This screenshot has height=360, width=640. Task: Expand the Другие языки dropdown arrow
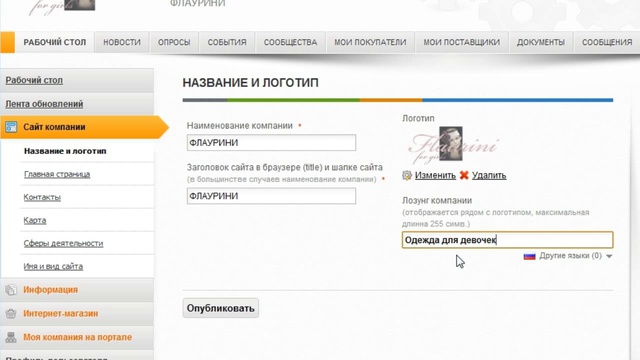pyautogui.click(x=609, y=256)
